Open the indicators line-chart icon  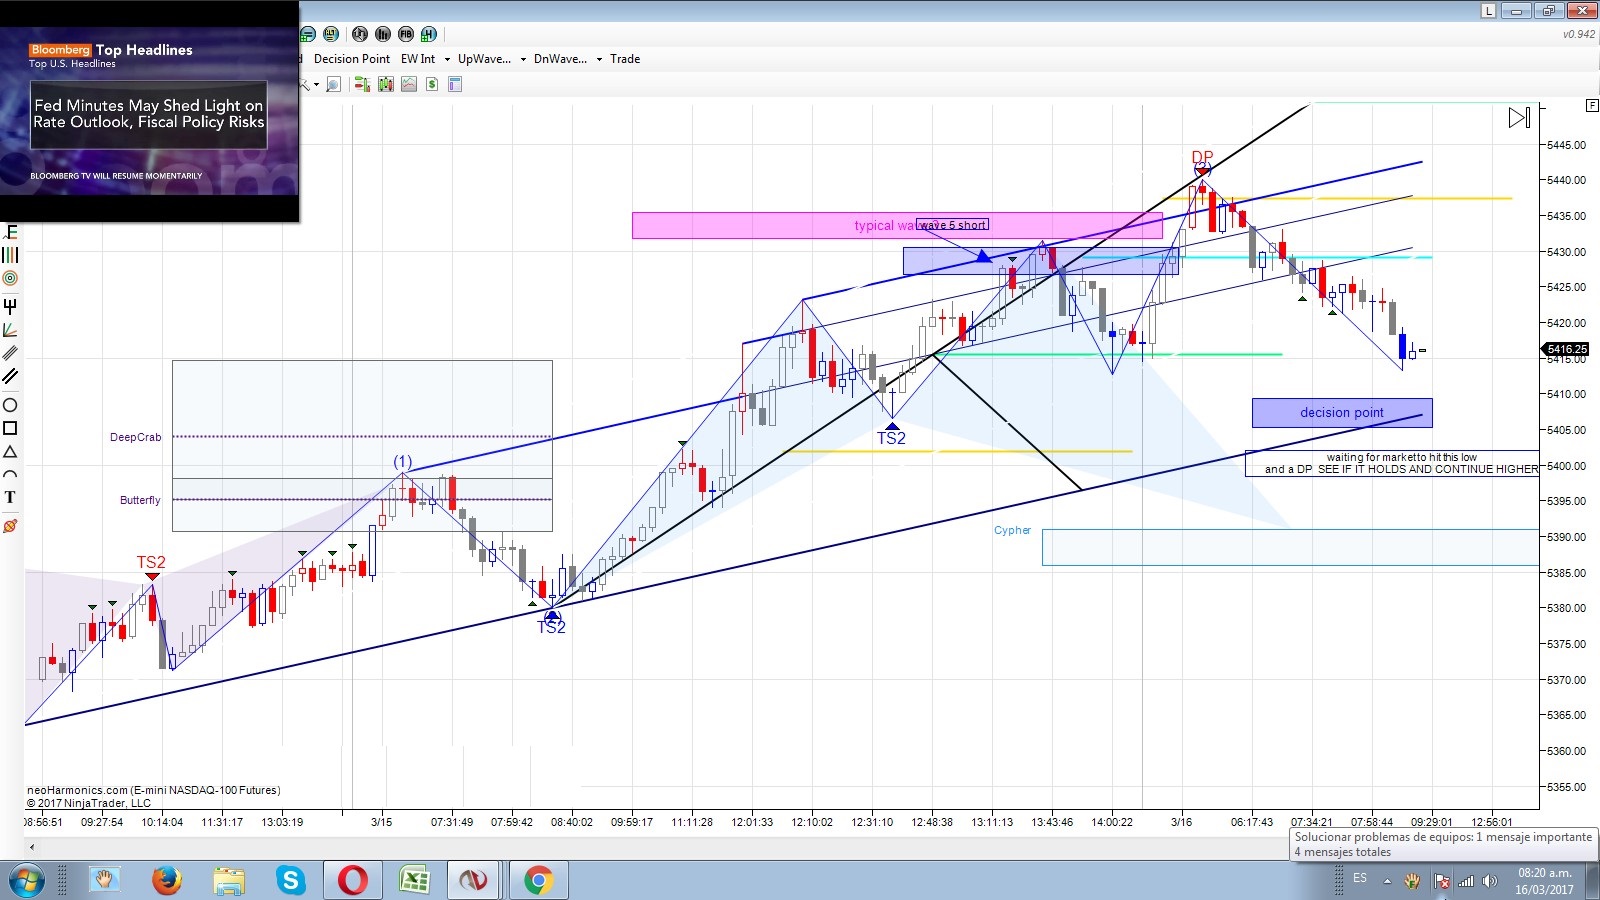click(409, 85)
